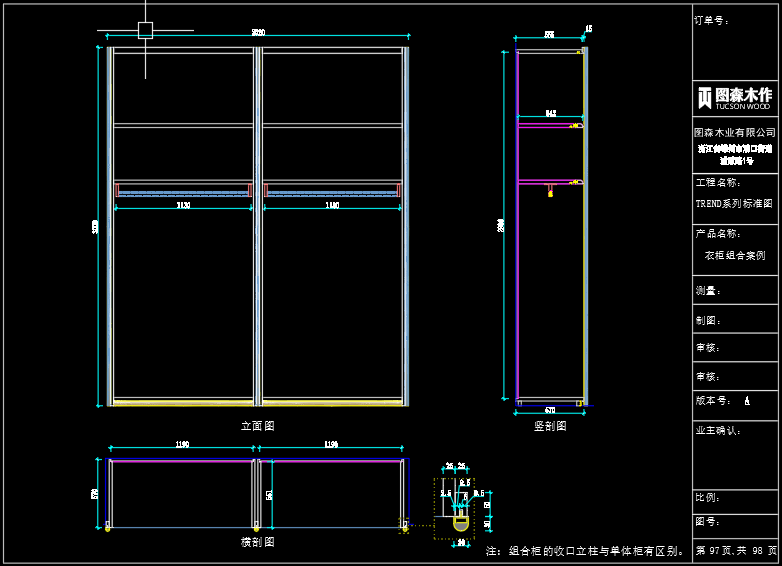782x566 pixels.
Task: Click the 测量 field in title block
Action: 708,291
